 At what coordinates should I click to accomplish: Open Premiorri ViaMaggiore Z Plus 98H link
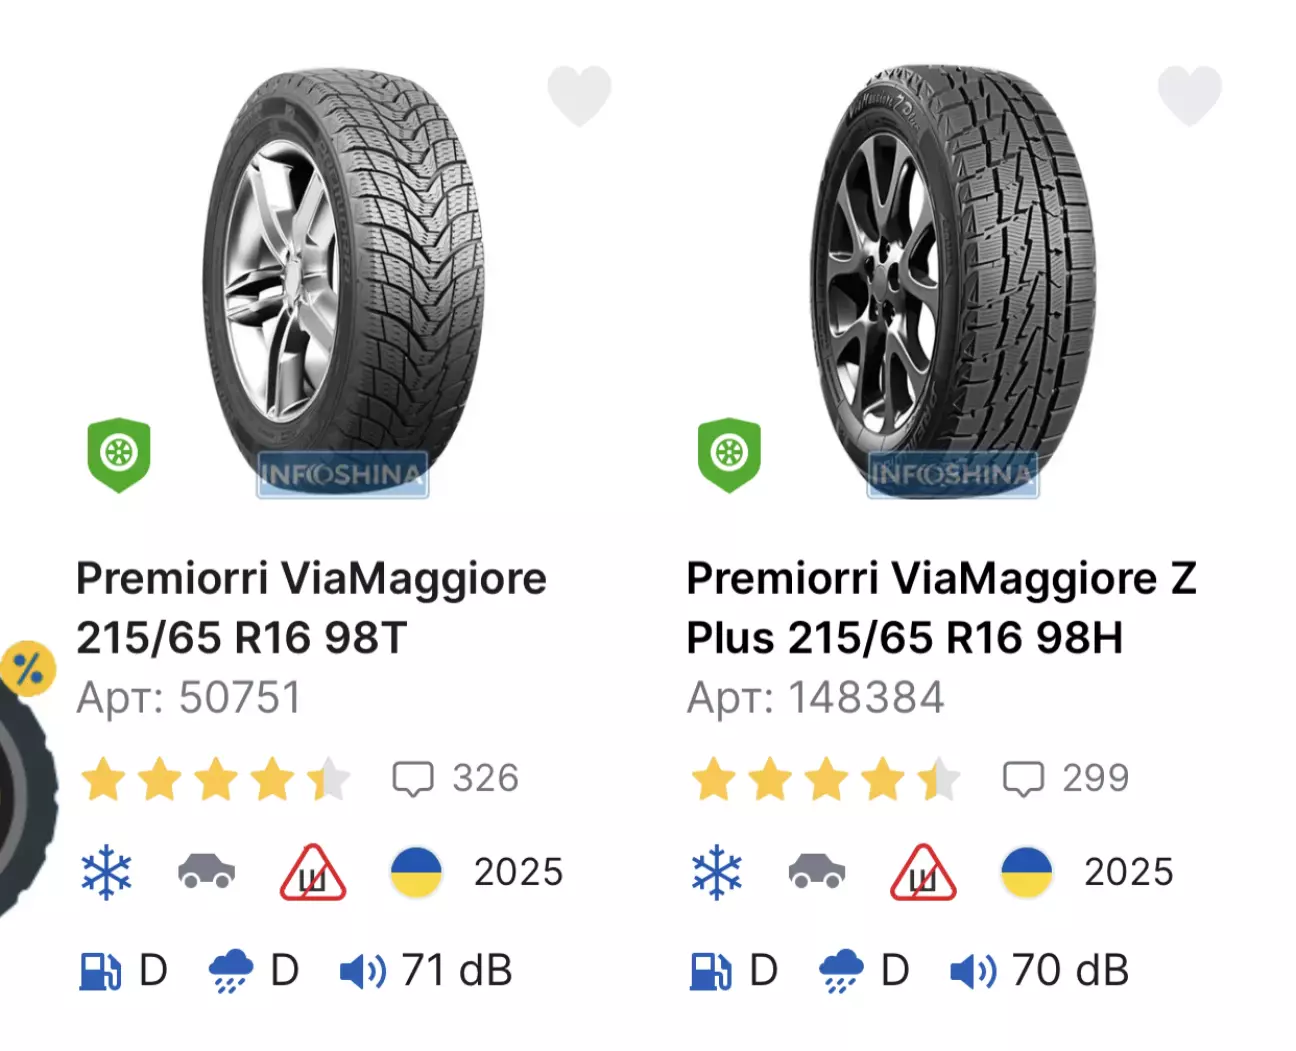940,608
